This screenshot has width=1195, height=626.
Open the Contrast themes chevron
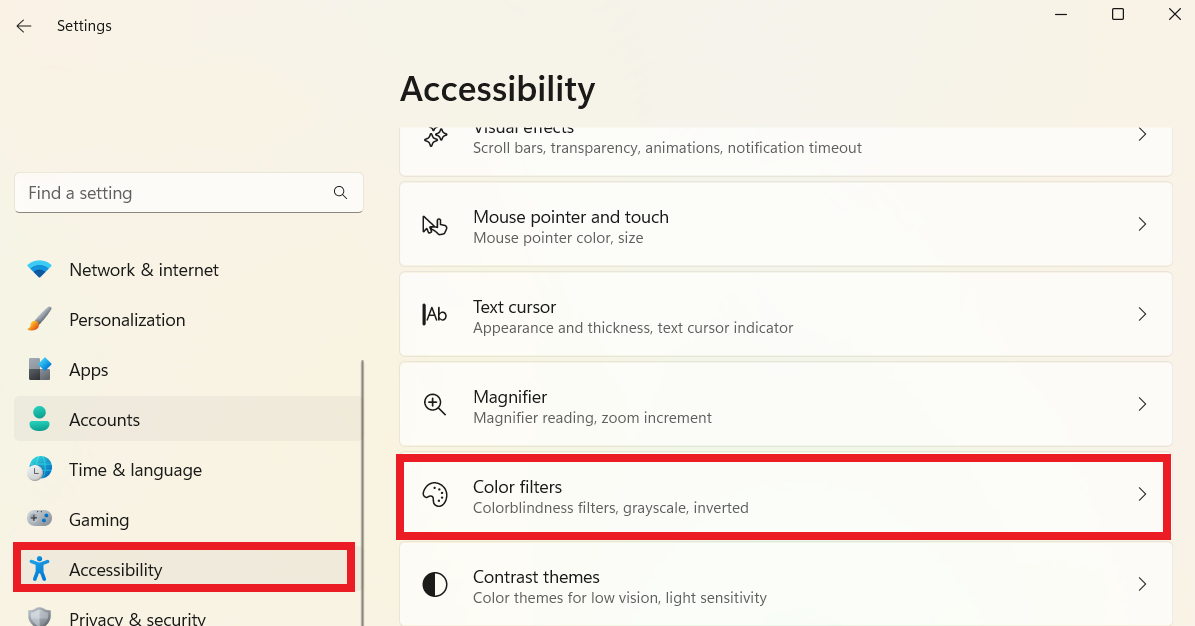(1142, 585)
